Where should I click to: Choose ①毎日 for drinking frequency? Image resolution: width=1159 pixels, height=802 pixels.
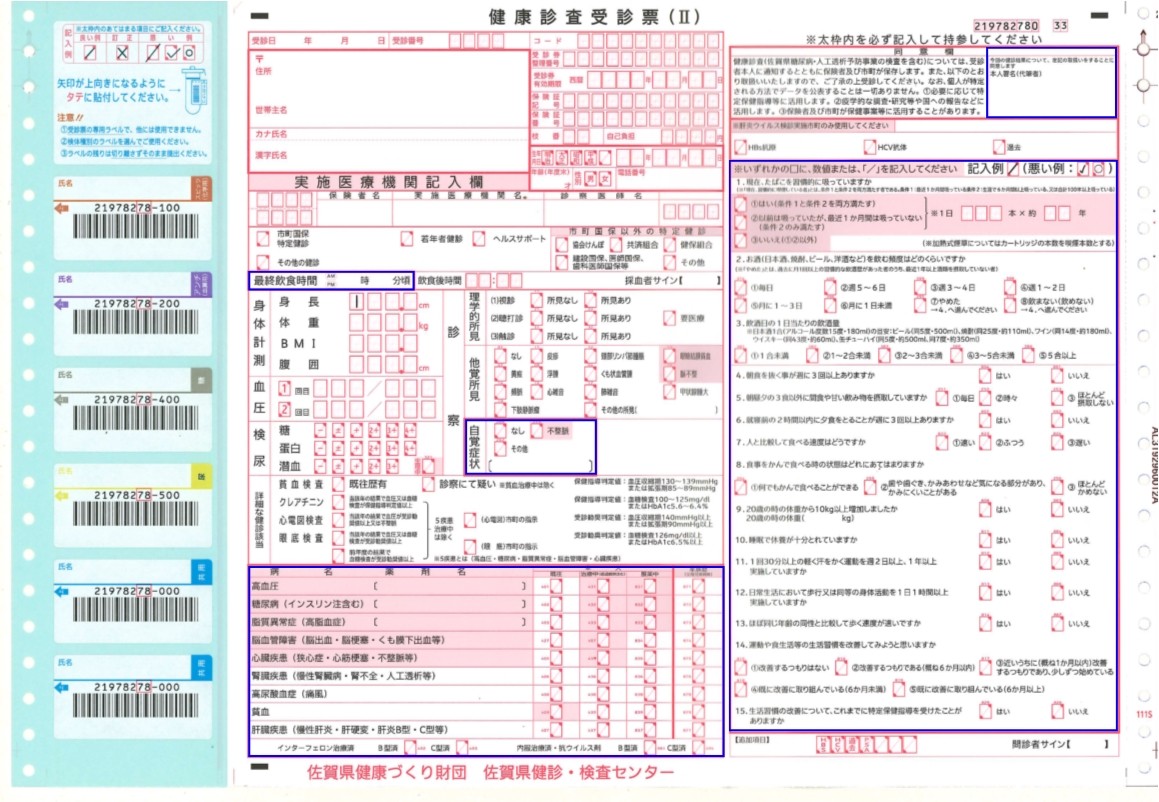[x=740, y=287]
